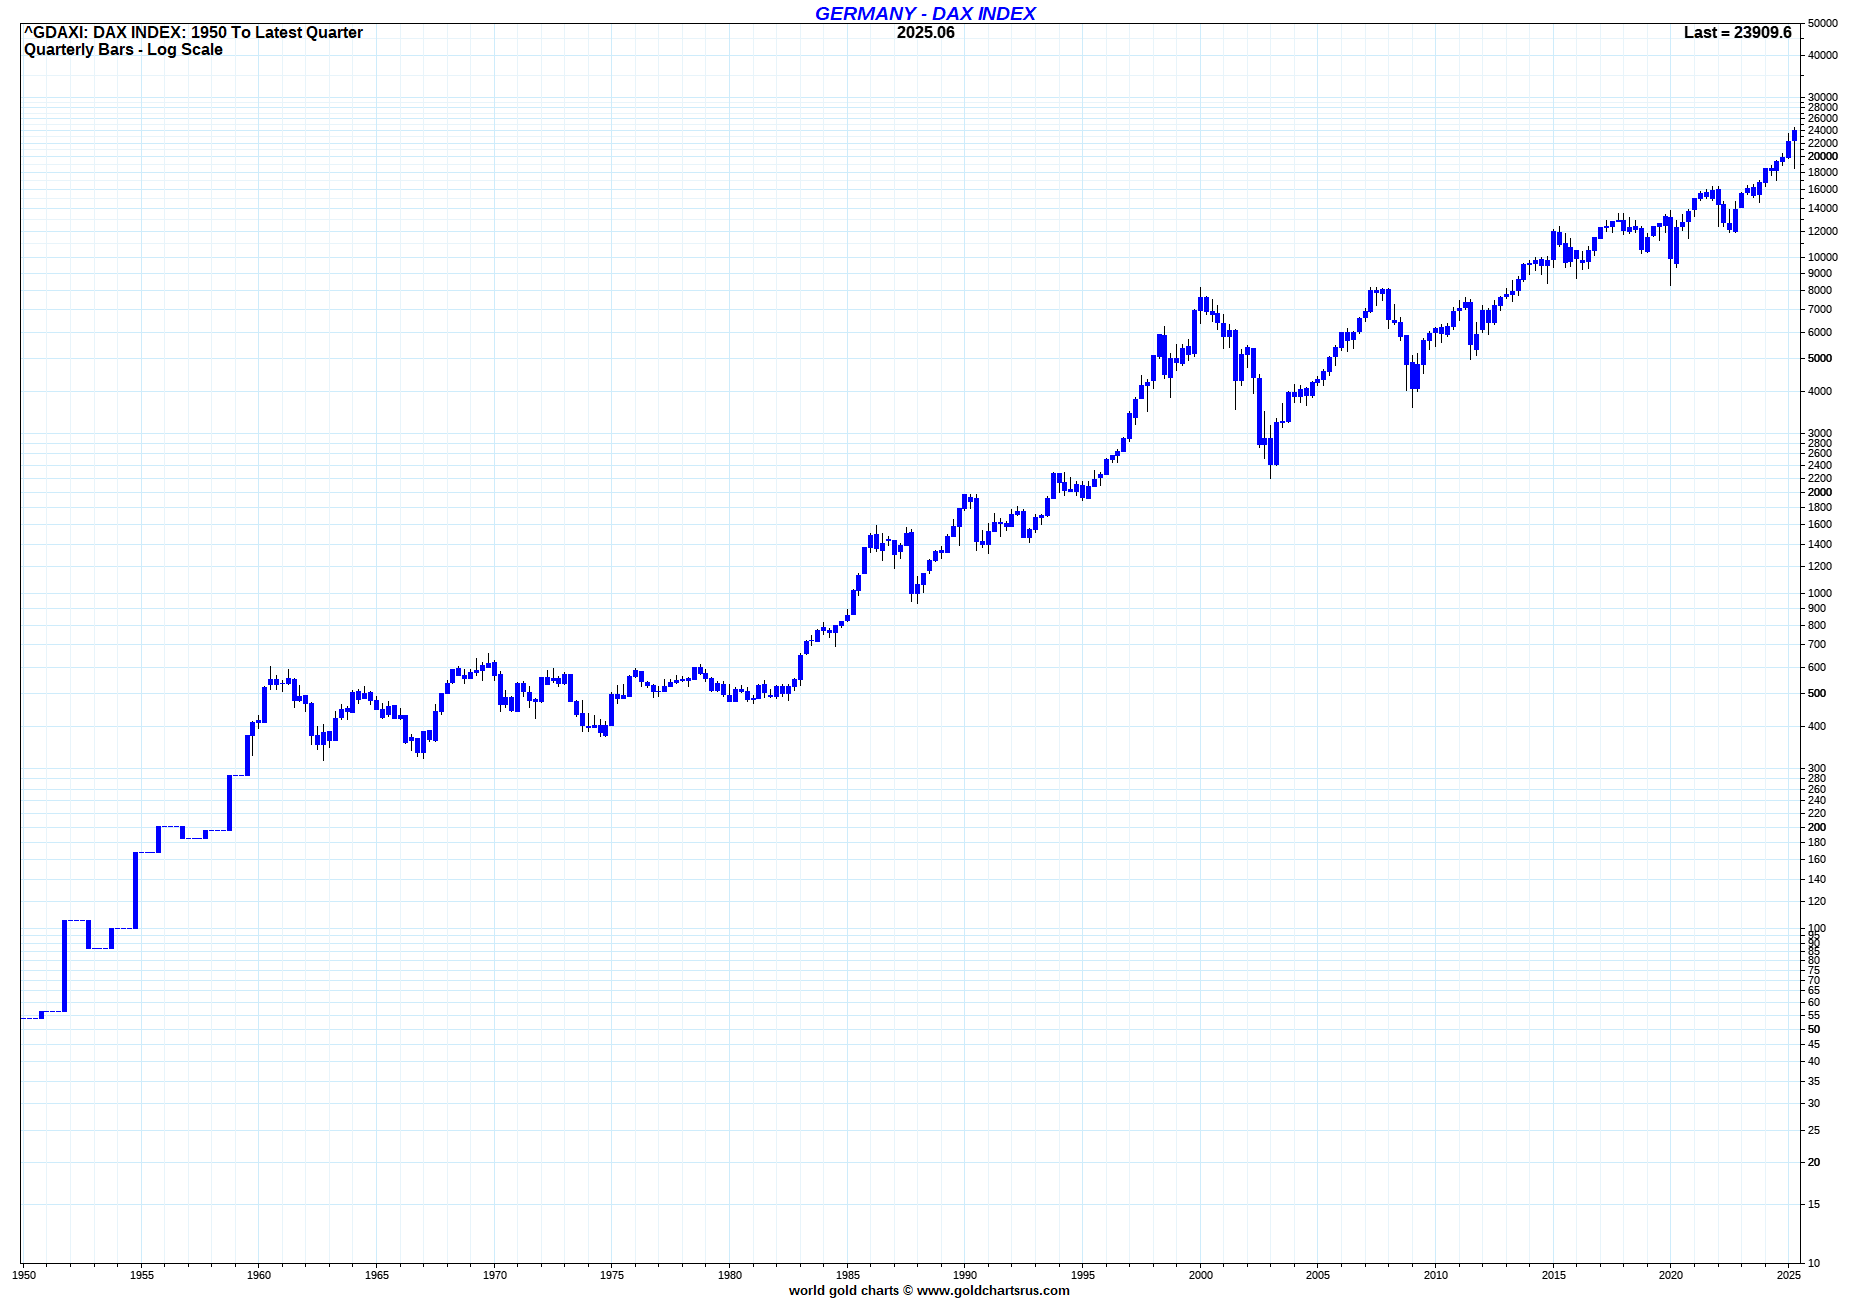Click the 1960 label on the x-axis
The height and width of the screenshot is (1300, 1850).
pos(259,1275)
